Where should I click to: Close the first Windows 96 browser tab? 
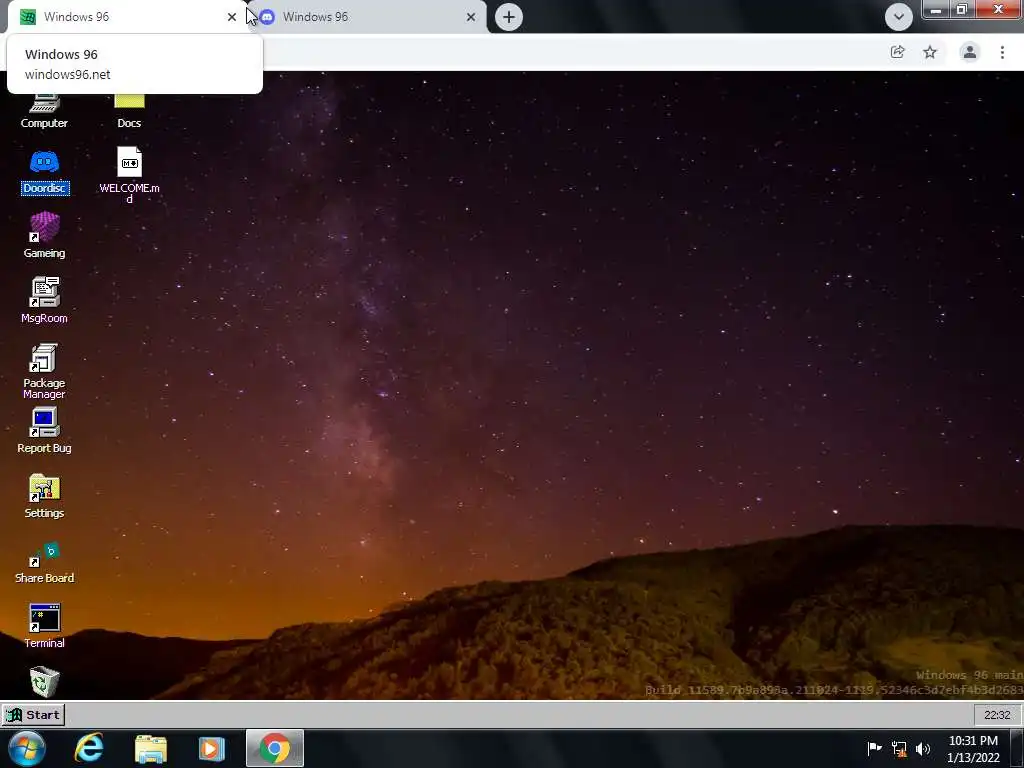[232, 17]
